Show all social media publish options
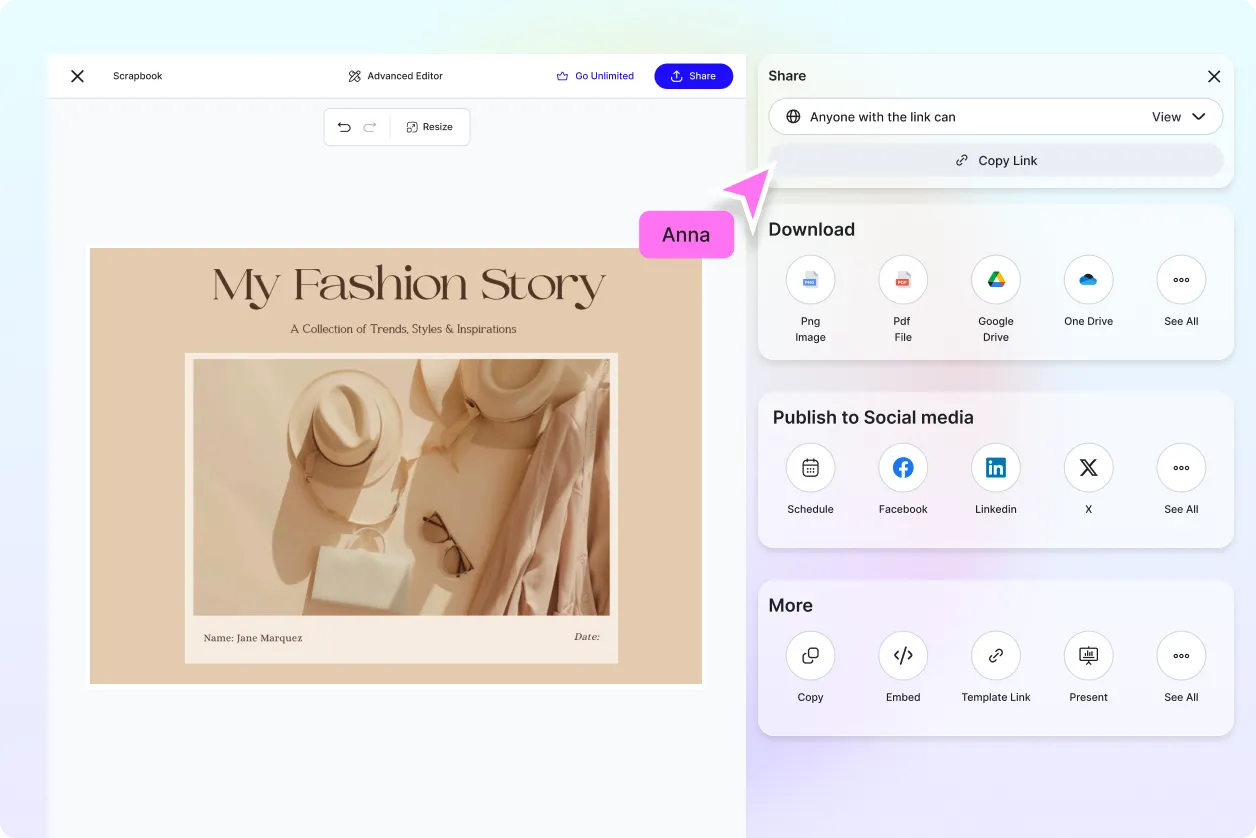Viewport: 1256px width, 838px height. (1181, 467)
